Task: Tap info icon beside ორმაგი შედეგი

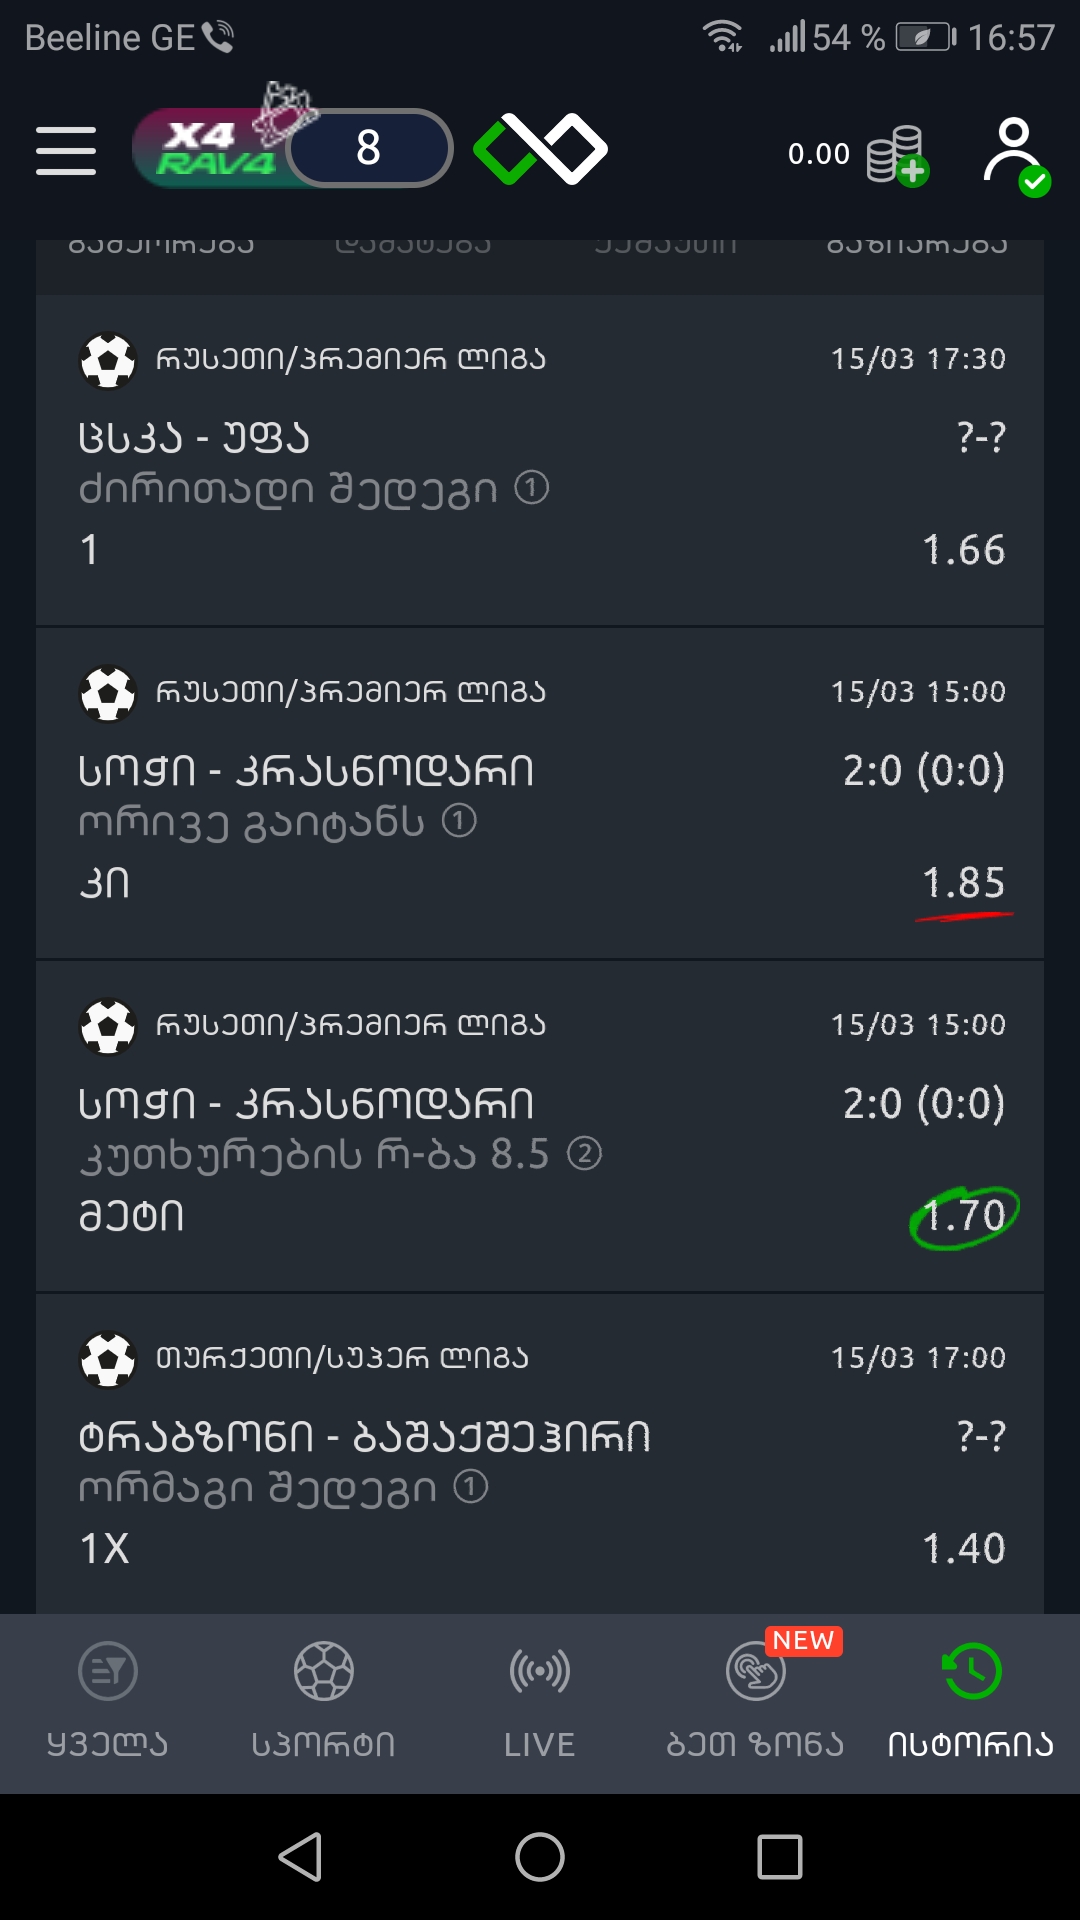Action: [x=471, y=1486]
